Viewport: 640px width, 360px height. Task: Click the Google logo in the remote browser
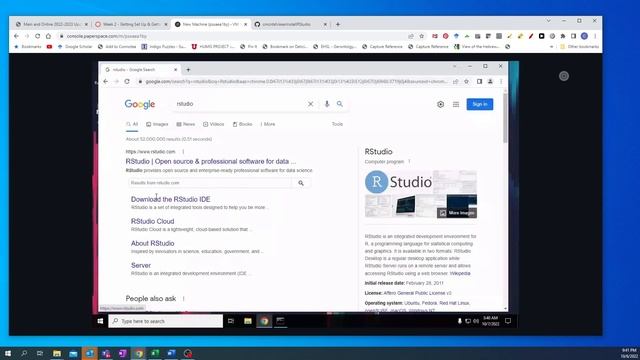[140, 104]
